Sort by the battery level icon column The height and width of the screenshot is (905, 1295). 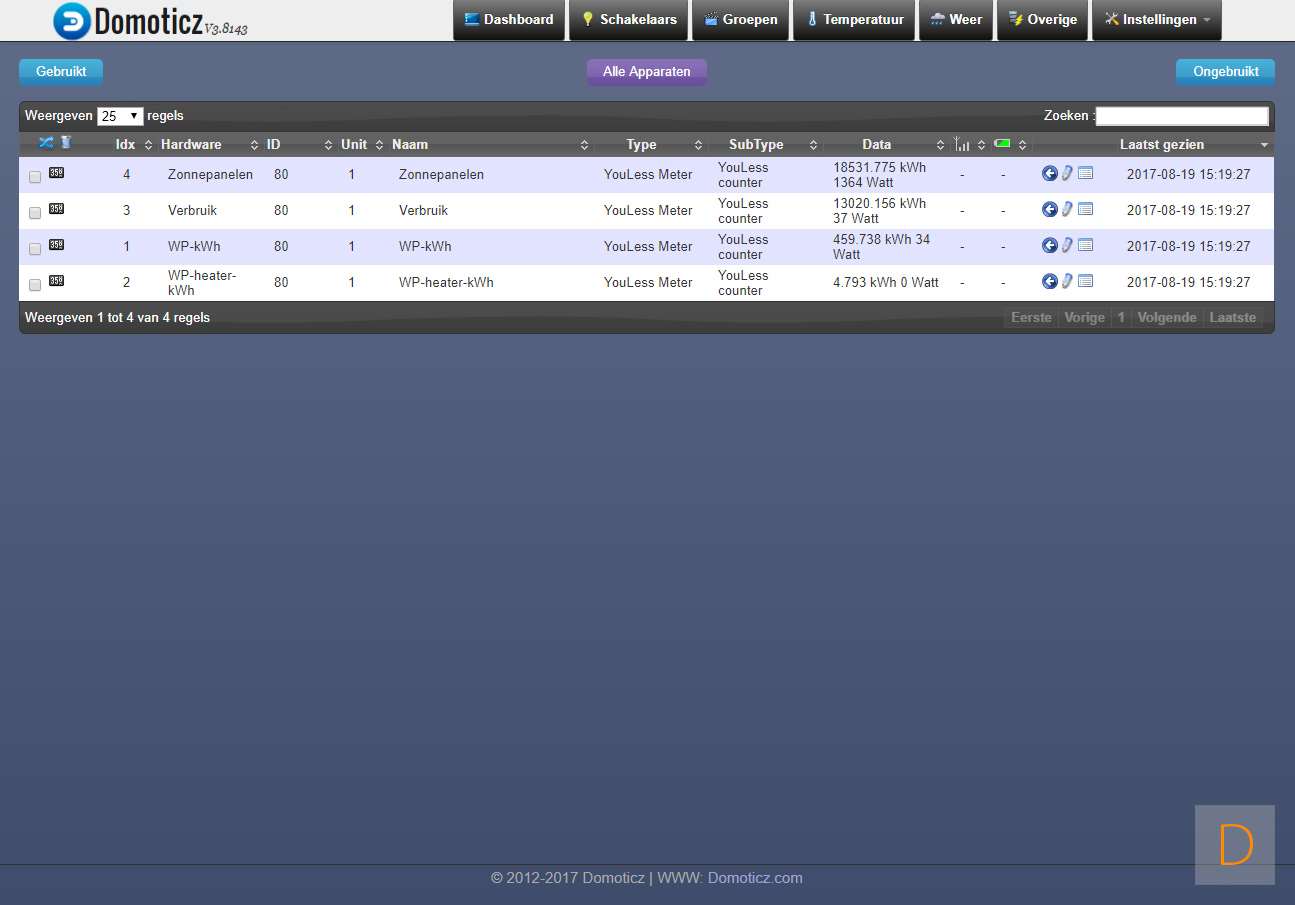[1002, 144]
